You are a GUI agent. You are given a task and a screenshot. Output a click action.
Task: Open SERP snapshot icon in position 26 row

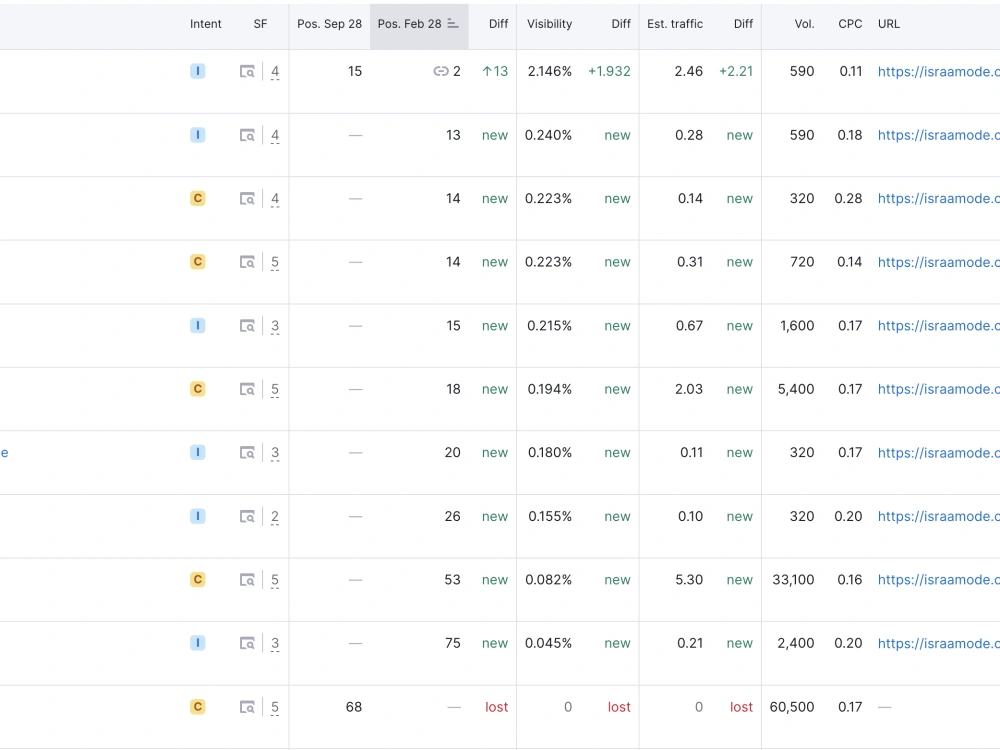(247, 517)
